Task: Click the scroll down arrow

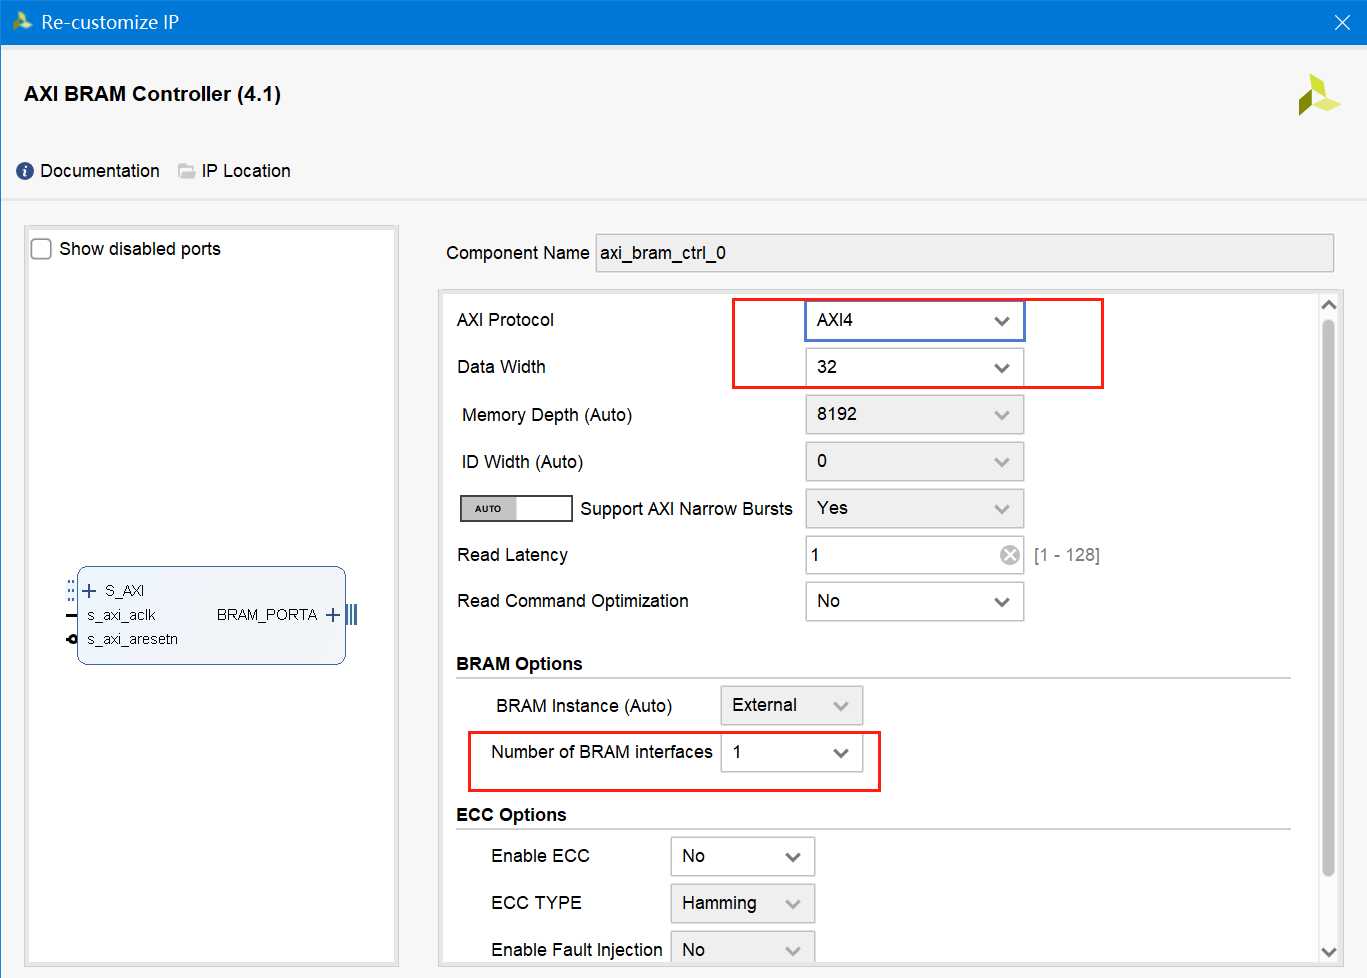Action: (x=1328, y=952)
